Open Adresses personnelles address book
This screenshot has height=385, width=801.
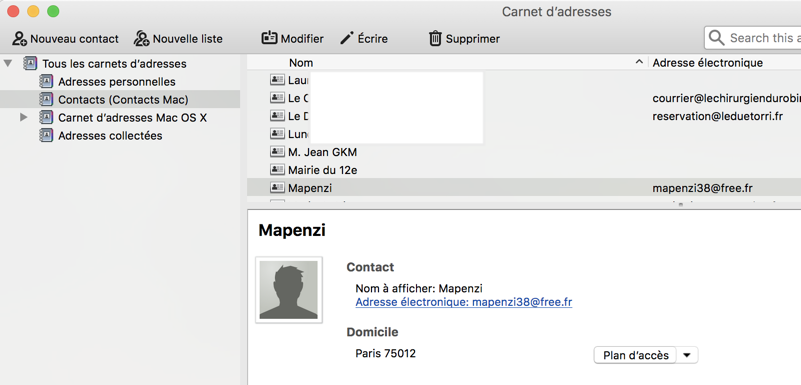tap(116, 82)
